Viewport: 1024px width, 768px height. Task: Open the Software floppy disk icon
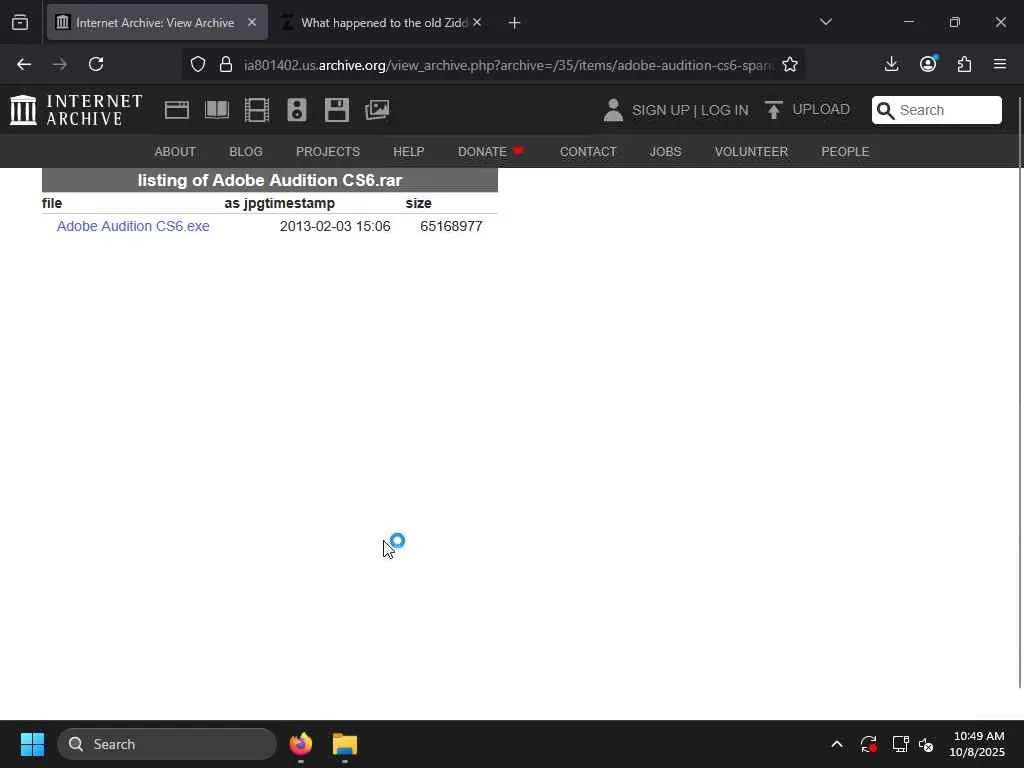click(x=337, y=110)
